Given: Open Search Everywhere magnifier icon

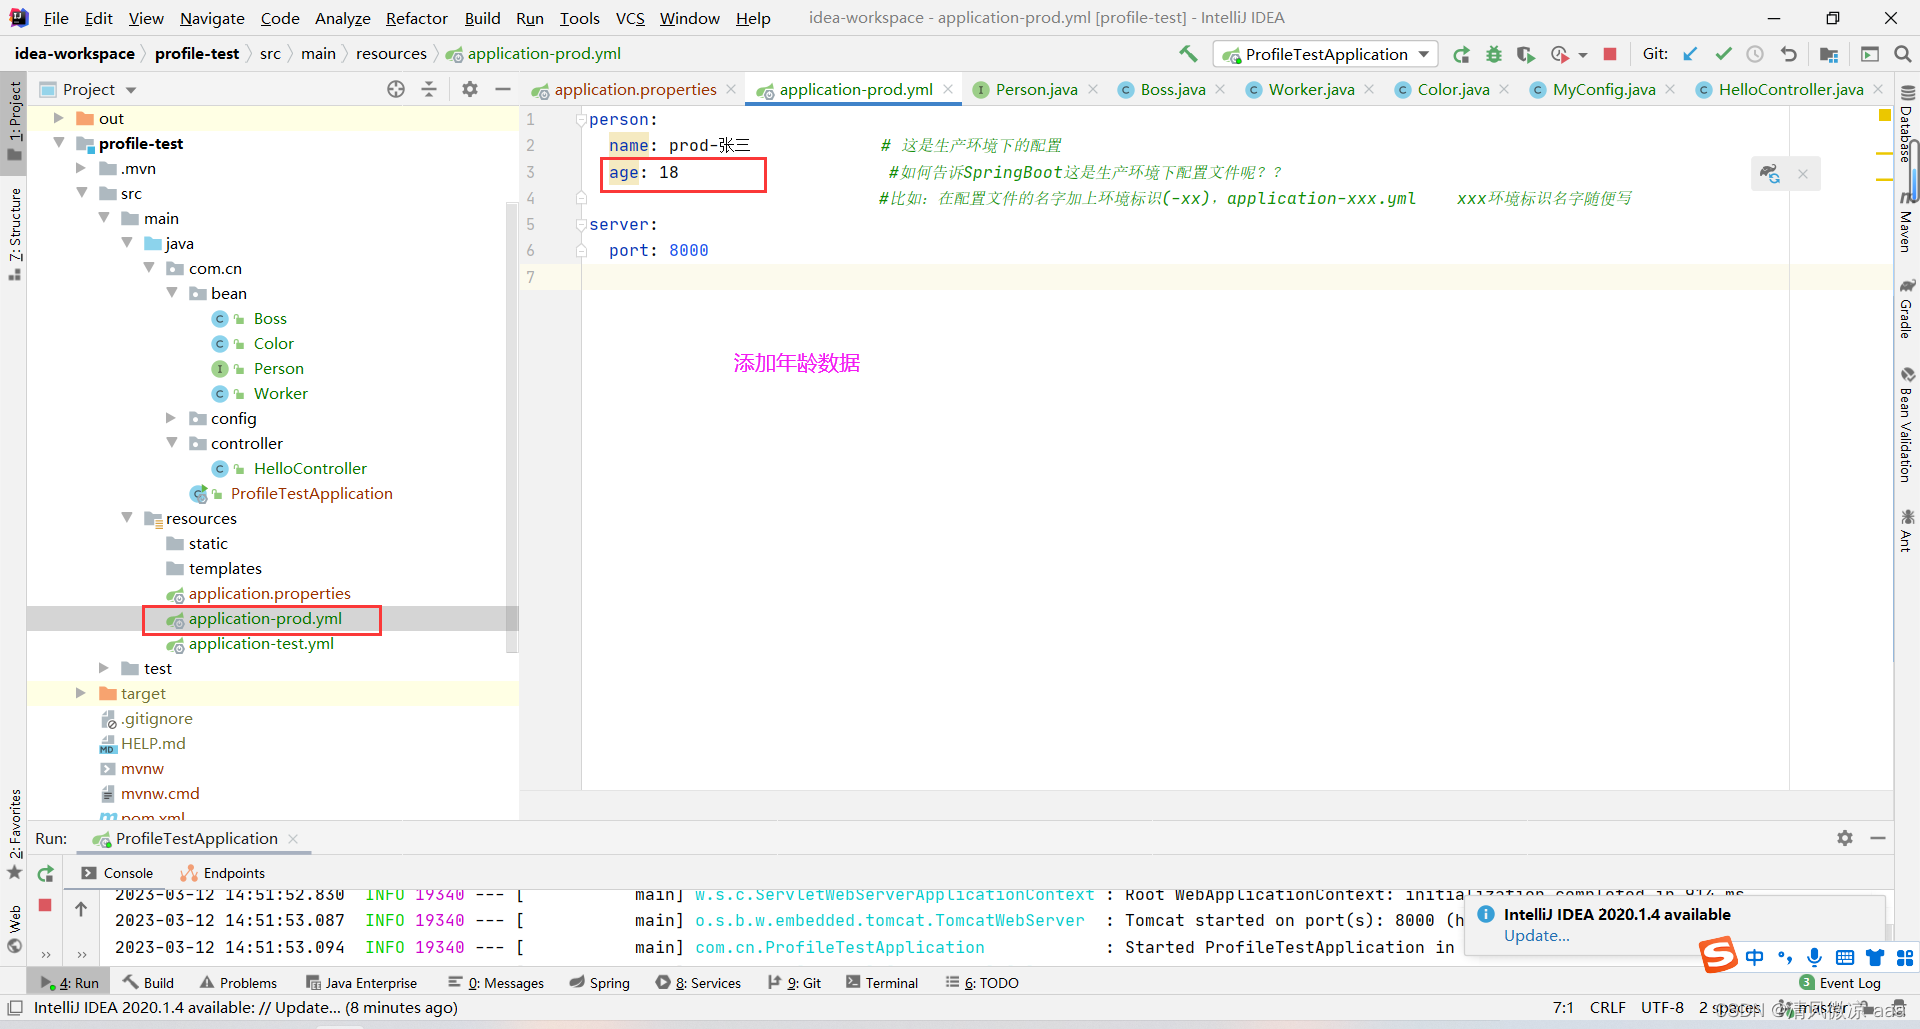Looking at the screenshot, I should tap(1903, 54).
